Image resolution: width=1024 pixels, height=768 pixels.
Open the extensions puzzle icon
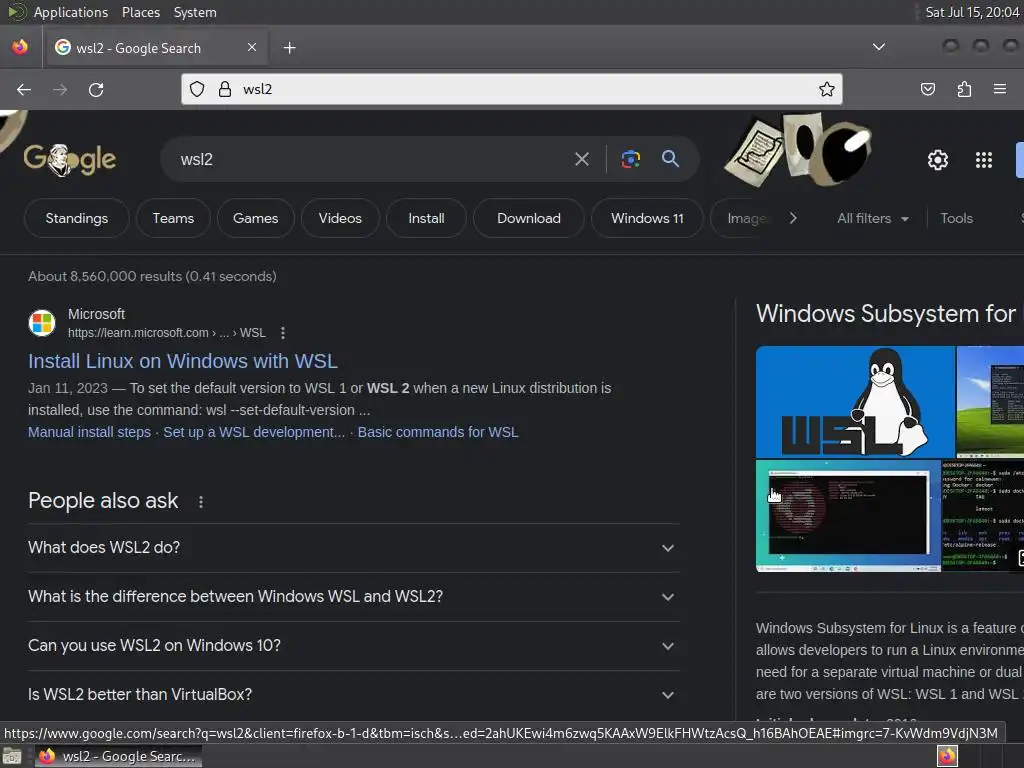click(964, 89)
